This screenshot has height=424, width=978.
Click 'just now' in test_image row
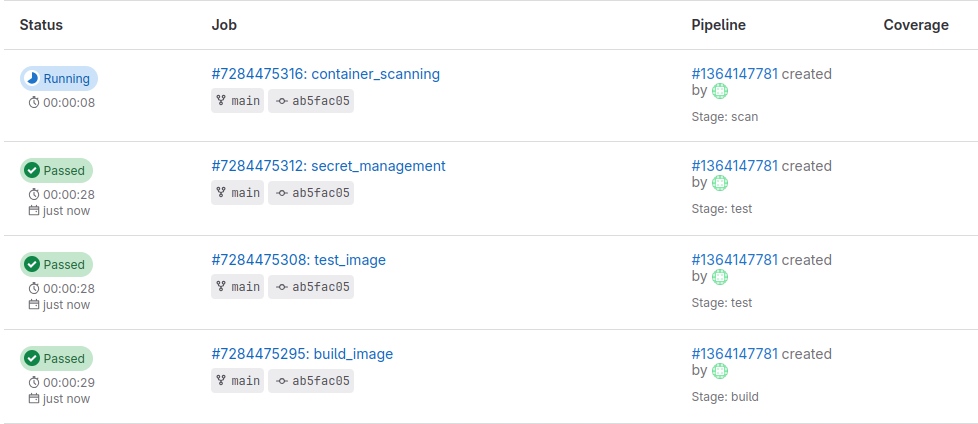[x=67, y=305]
